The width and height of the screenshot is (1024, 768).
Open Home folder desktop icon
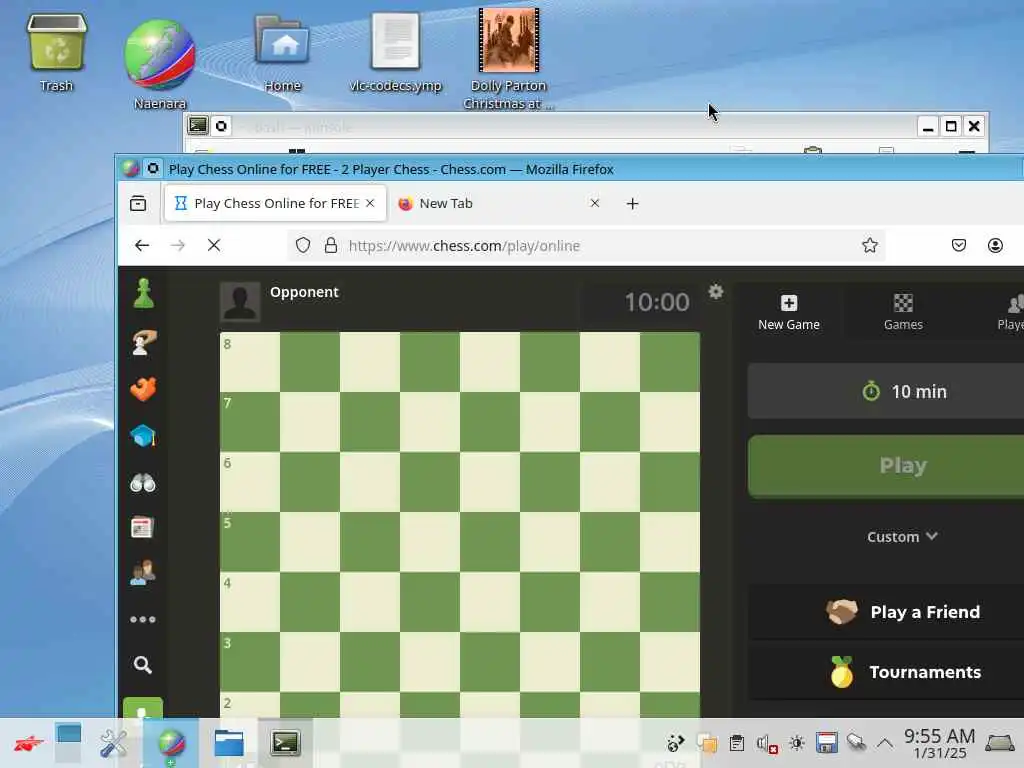click(x=282, y=52)
